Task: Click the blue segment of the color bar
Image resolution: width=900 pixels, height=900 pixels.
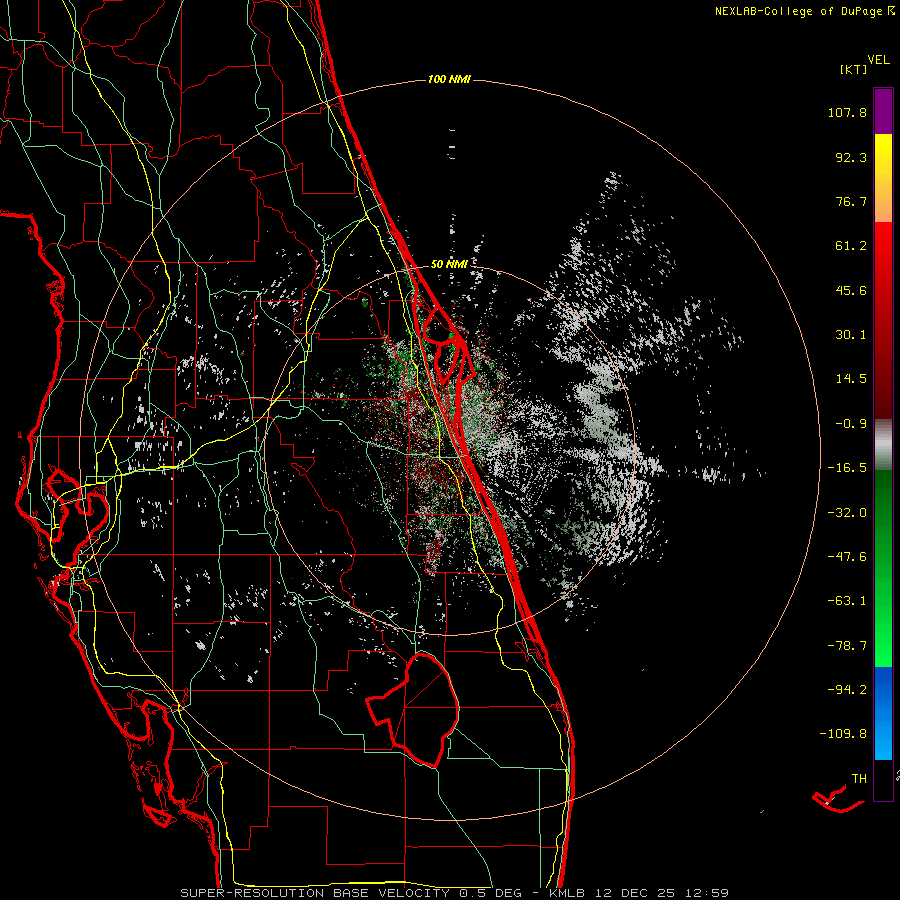Action: coord(883,713)
